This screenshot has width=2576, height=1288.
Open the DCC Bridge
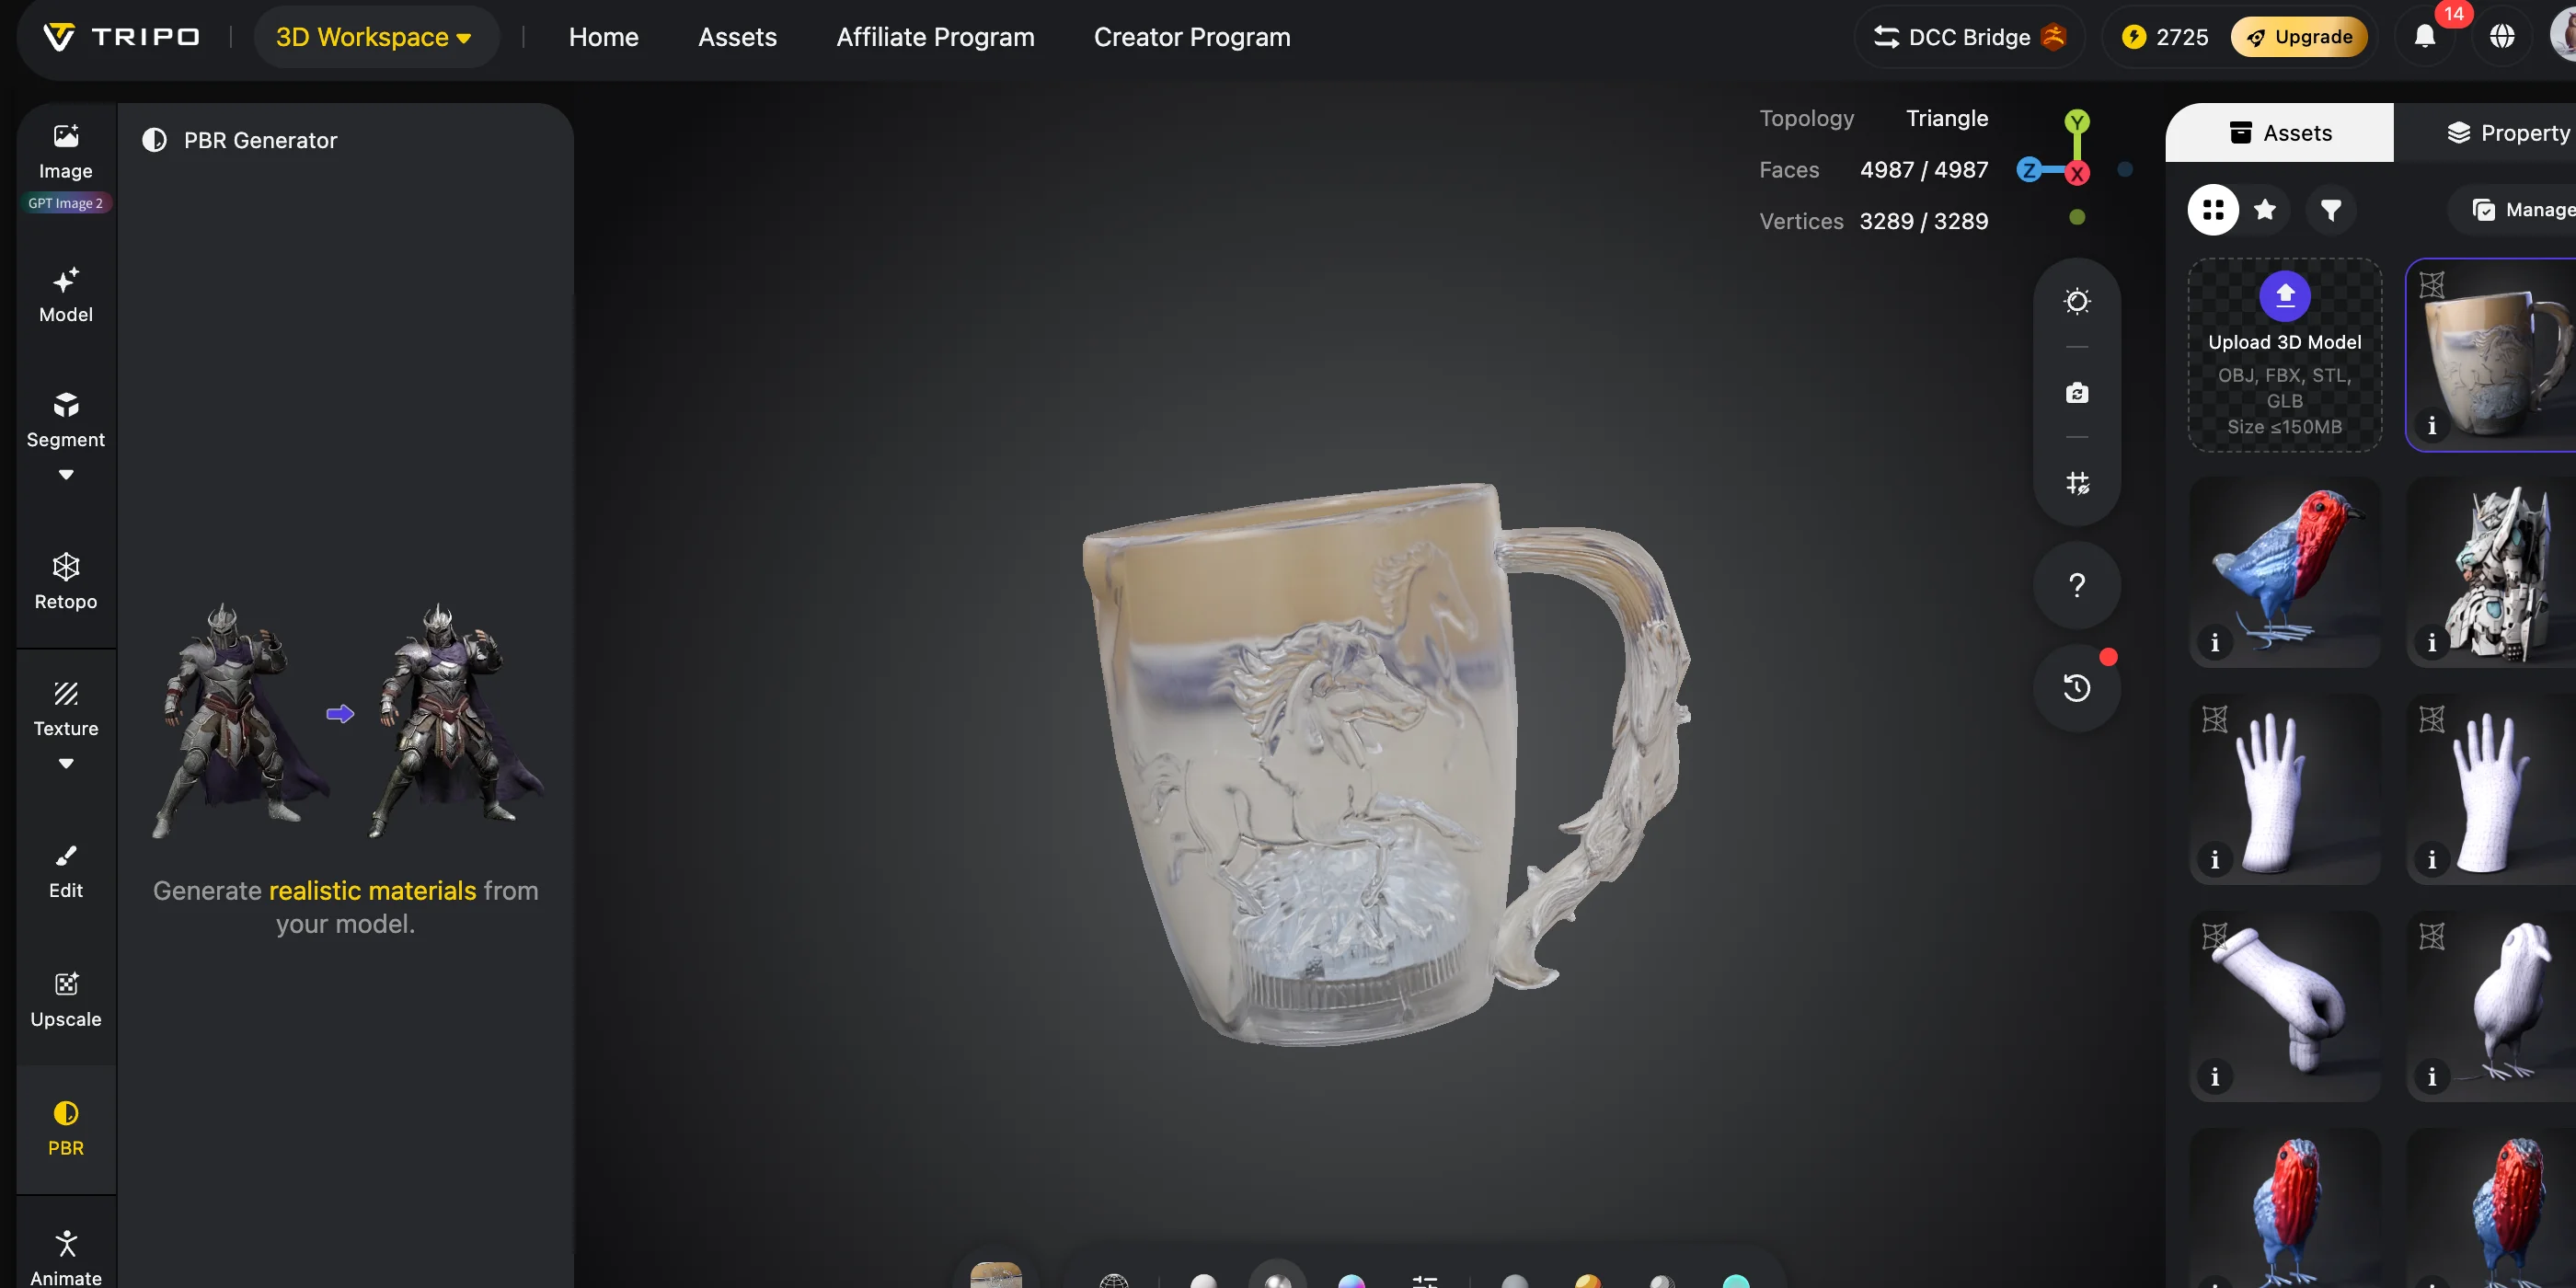(x=1968, y=37)
